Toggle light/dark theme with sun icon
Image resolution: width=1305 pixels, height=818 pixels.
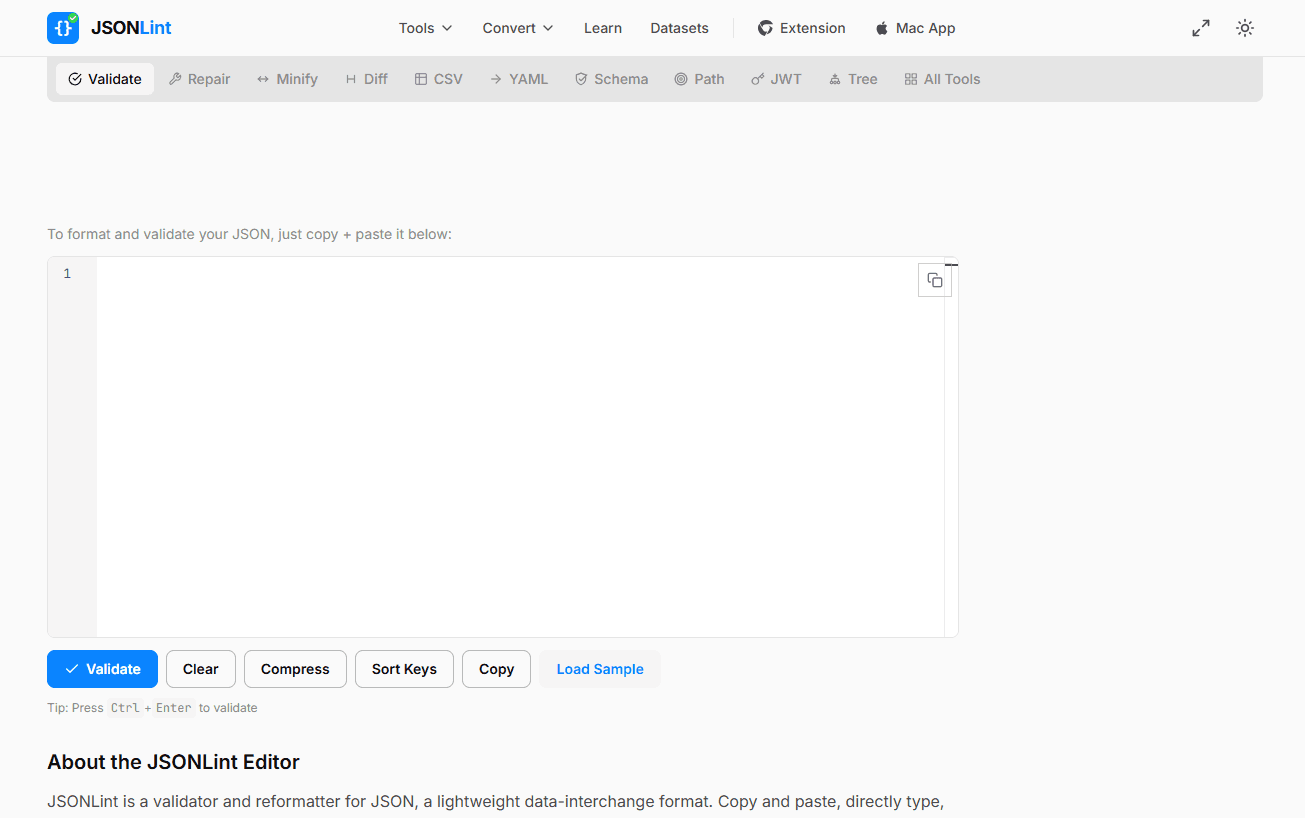click(1244, 27)
